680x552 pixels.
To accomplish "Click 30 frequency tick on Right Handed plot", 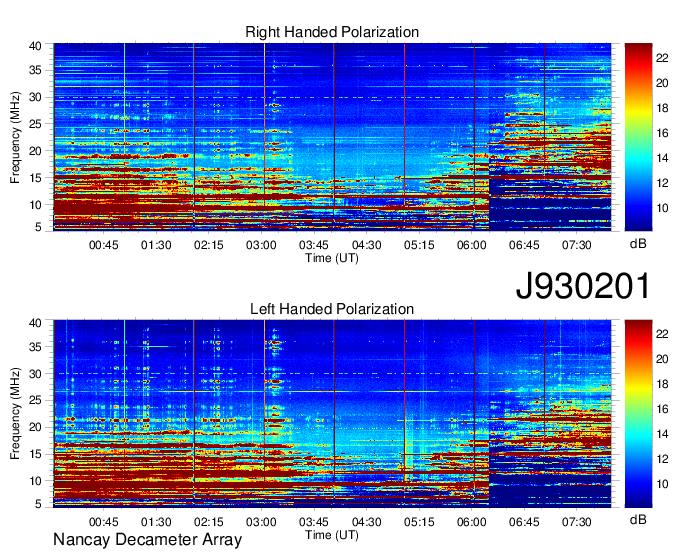I will click(x=35, y=97).
